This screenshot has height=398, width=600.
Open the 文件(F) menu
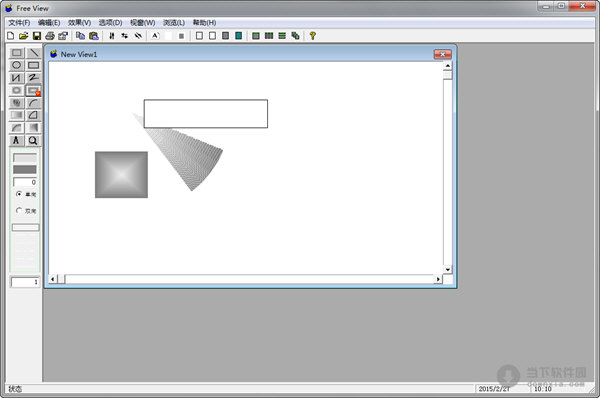(19, 23)
